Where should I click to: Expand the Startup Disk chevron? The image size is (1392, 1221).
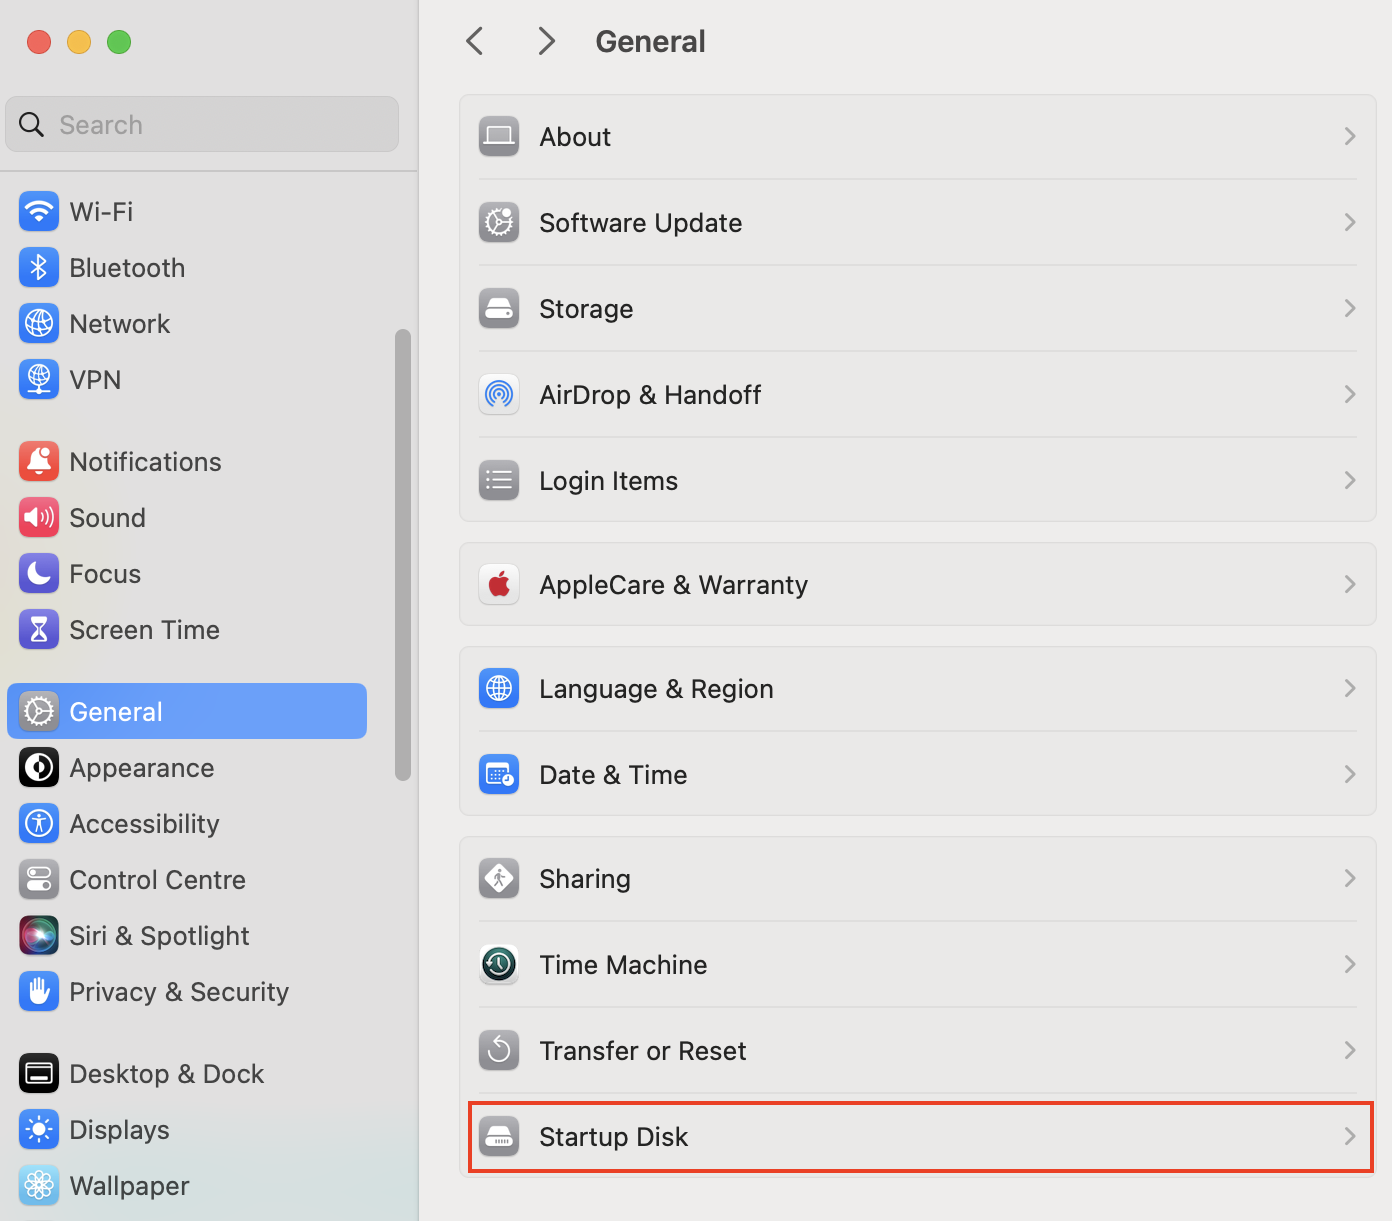point(1350,1137)
